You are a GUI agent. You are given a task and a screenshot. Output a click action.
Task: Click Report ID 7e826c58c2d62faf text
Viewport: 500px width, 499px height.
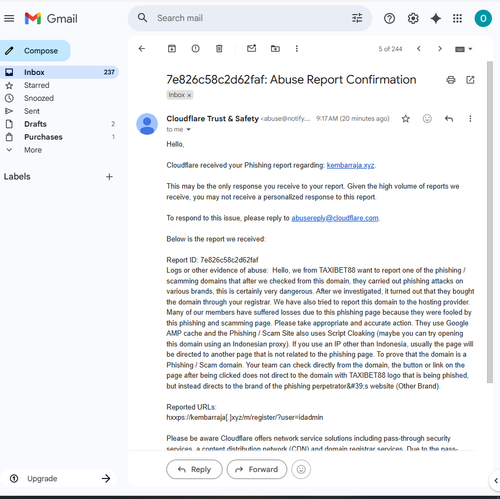212,260
